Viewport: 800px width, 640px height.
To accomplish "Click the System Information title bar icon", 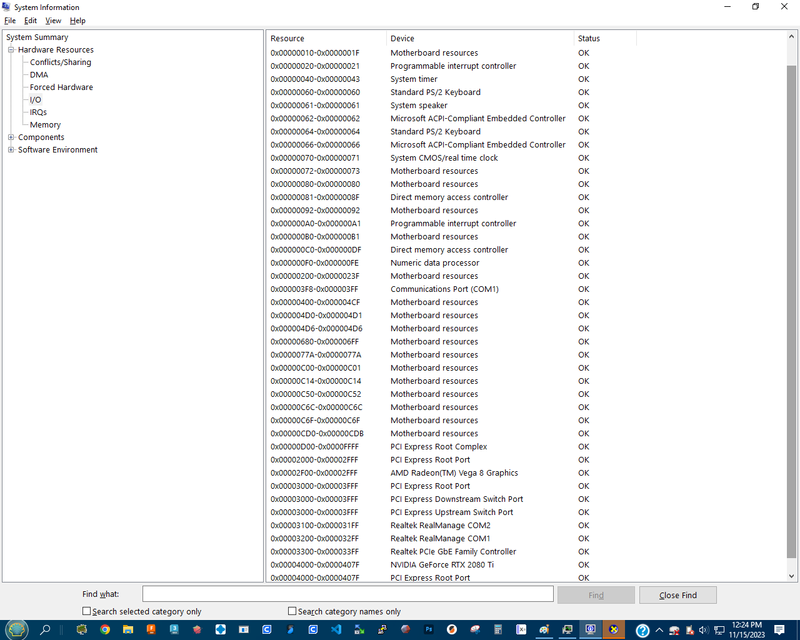I will click(x=6, y=7).
